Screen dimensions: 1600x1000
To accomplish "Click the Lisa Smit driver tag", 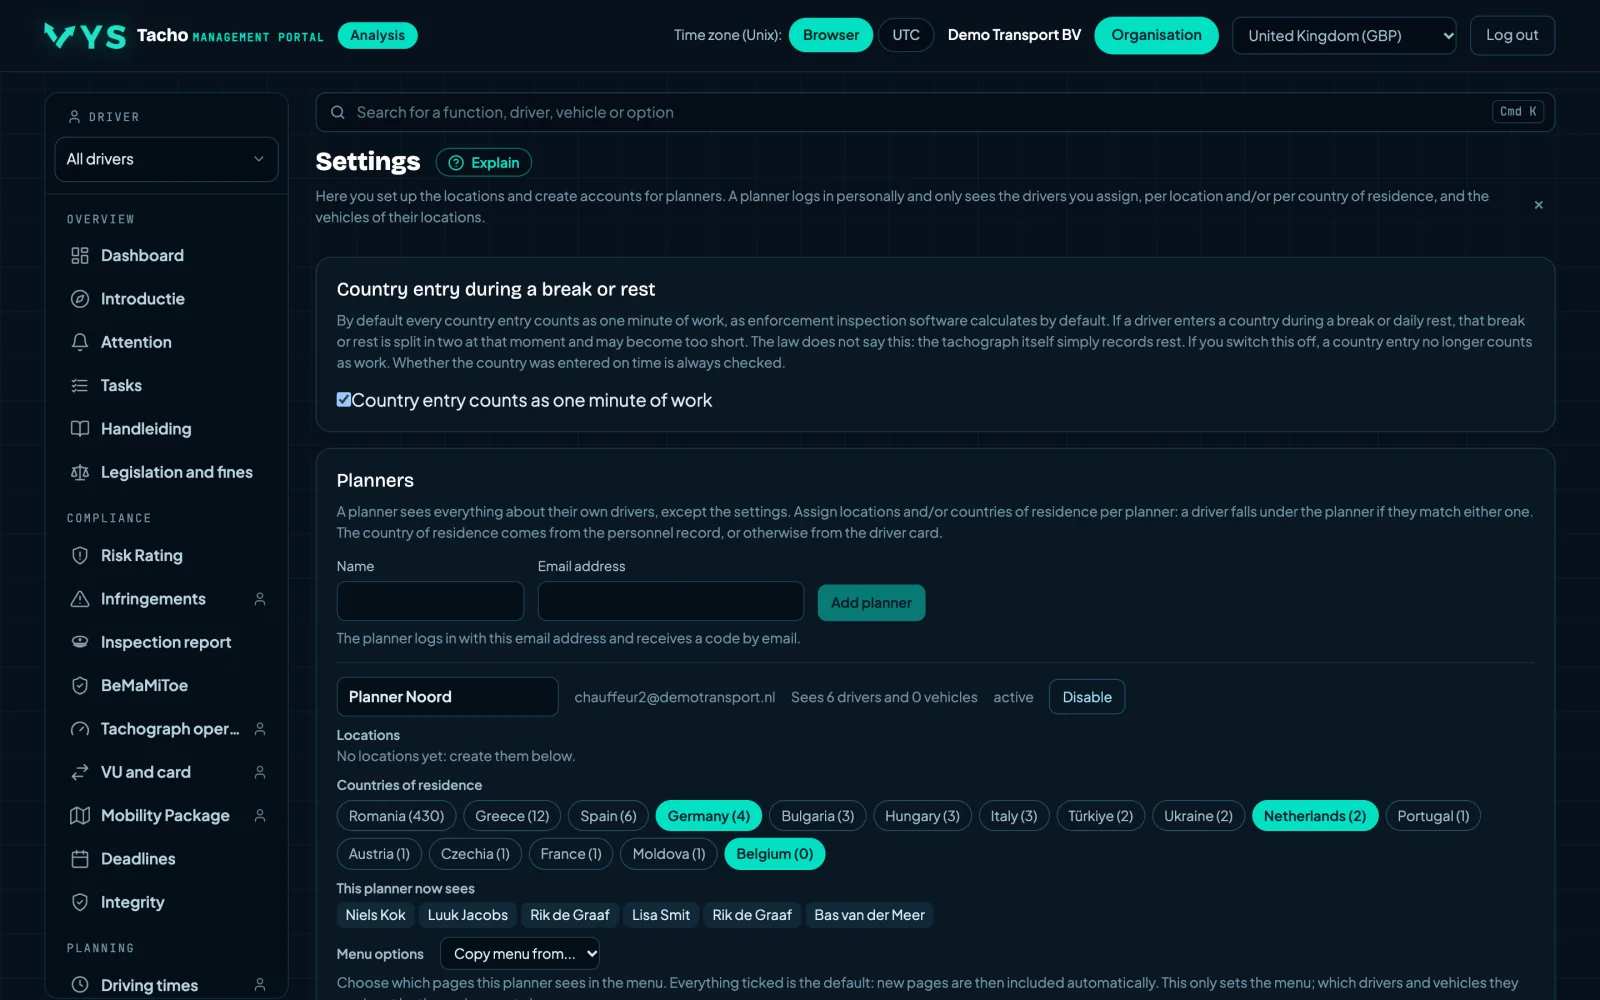I will coord(661,915).
